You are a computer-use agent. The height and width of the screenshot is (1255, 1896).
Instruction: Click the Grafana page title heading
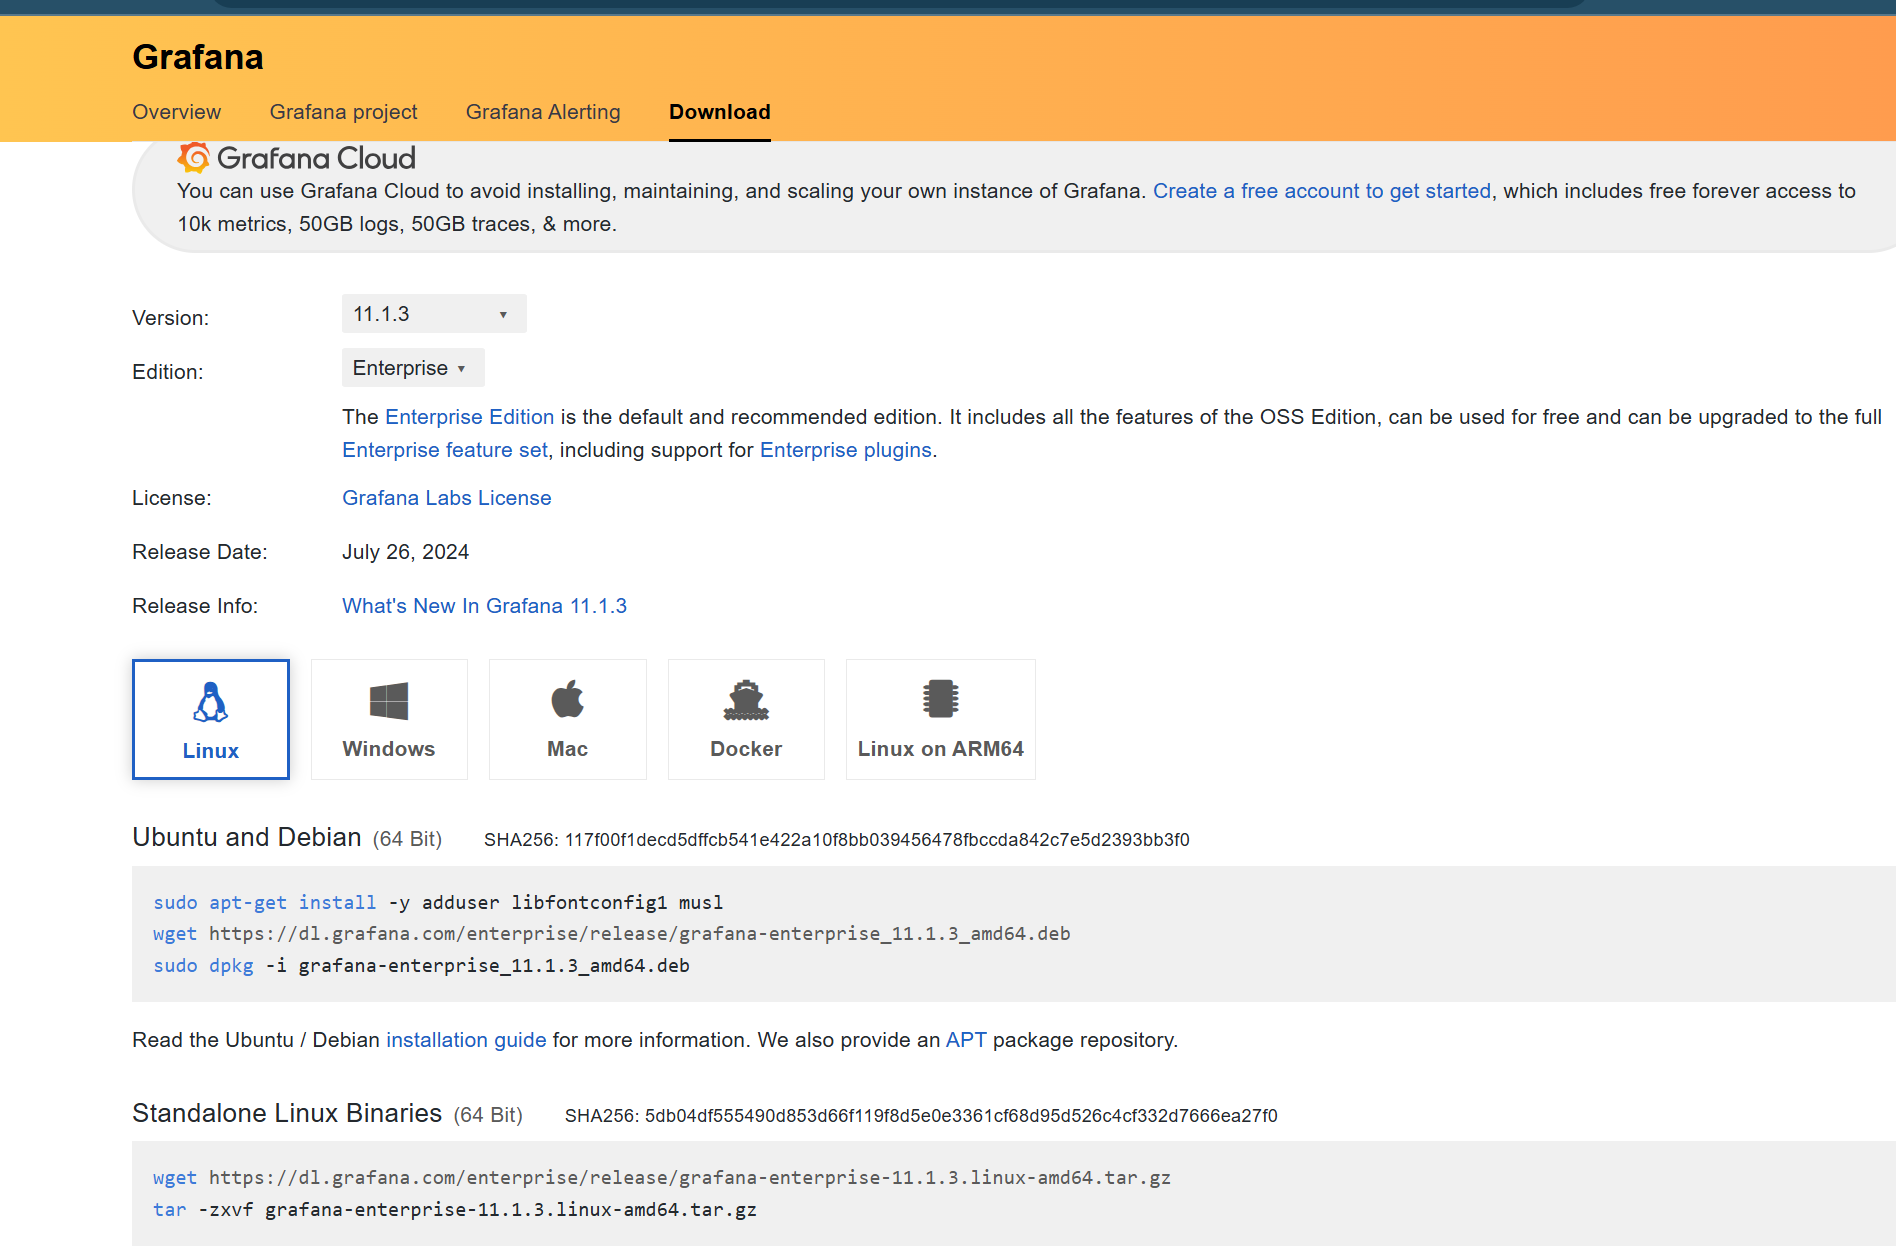tap(197, 57)
